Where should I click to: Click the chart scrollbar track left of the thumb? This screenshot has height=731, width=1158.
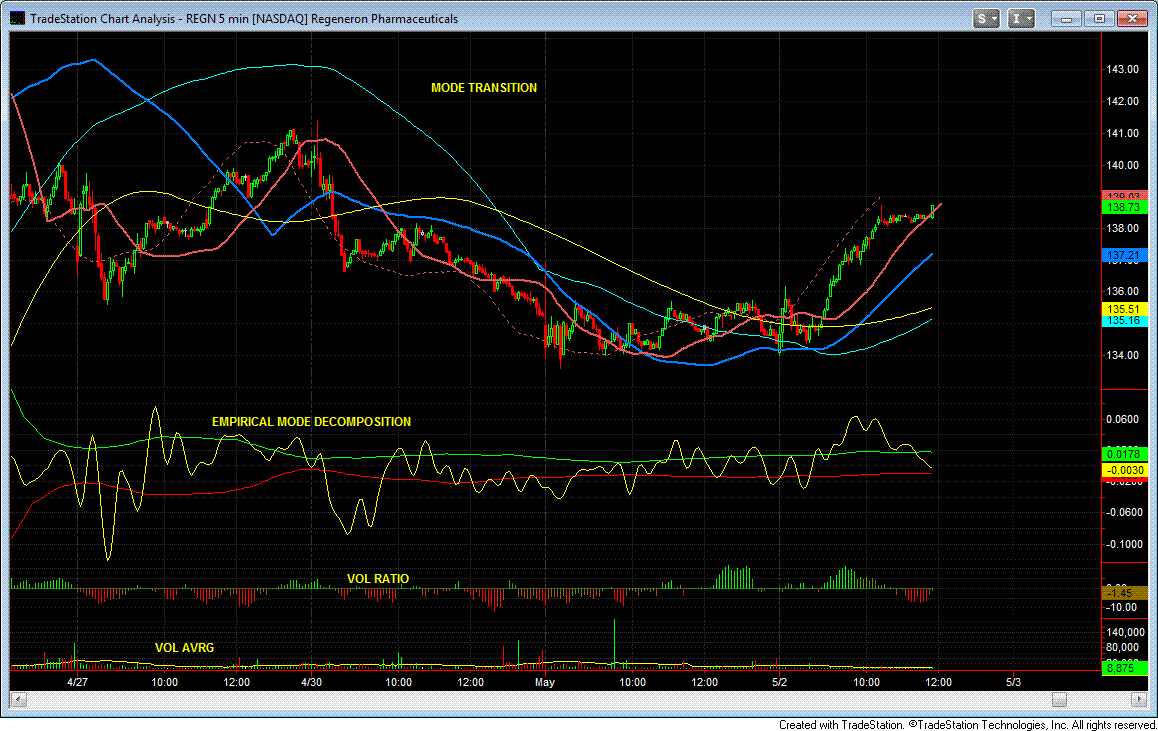coord(539,699)
